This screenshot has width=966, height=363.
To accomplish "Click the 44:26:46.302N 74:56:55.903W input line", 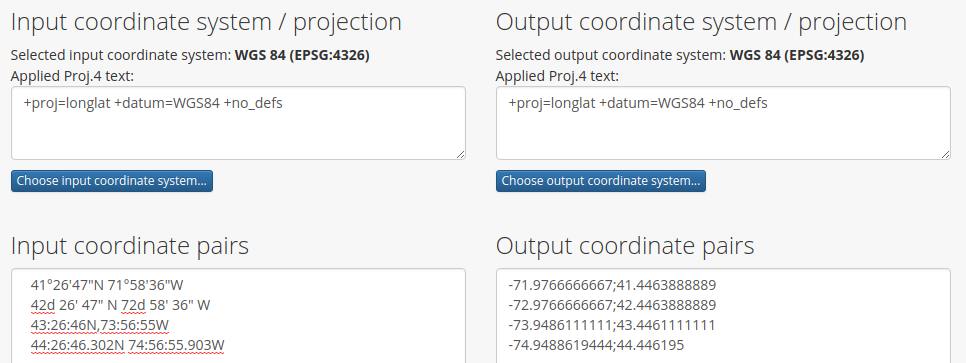I will pyautogui.click(x=128, y=345).
